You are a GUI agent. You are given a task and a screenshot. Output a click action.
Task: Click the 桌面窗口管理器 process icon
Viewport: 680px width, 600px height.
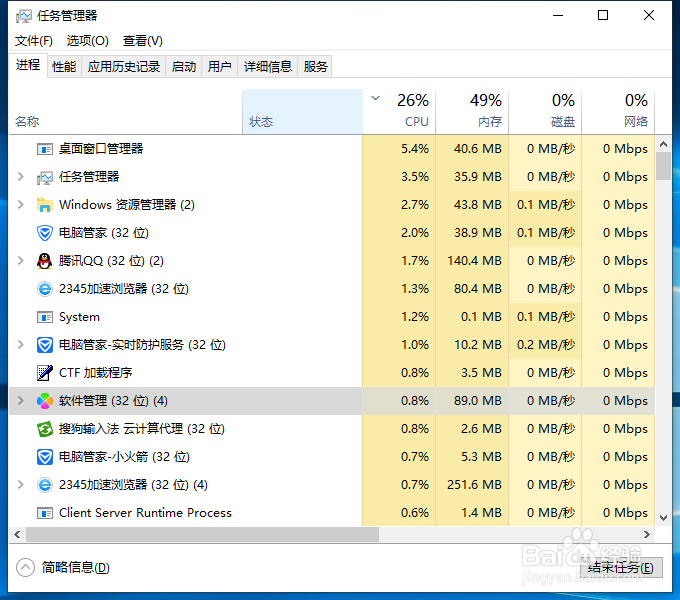click(x=45, y=149)
